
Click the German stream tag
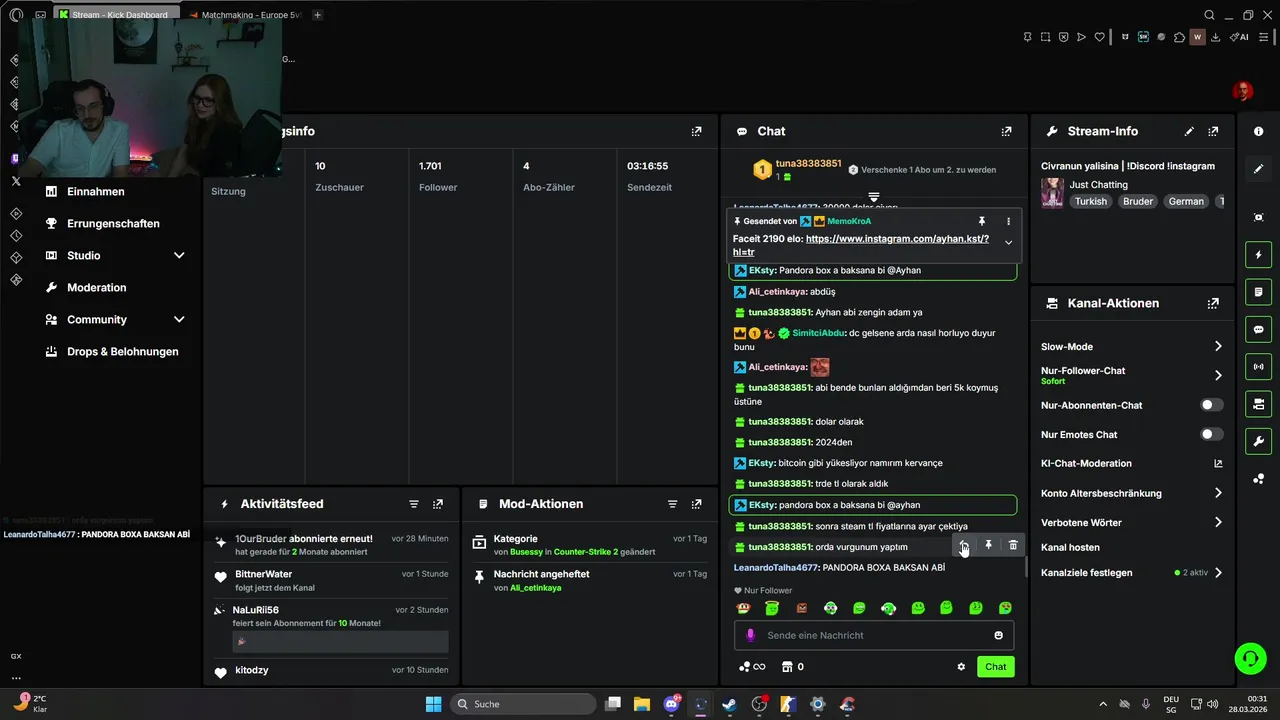point(1186,201)
